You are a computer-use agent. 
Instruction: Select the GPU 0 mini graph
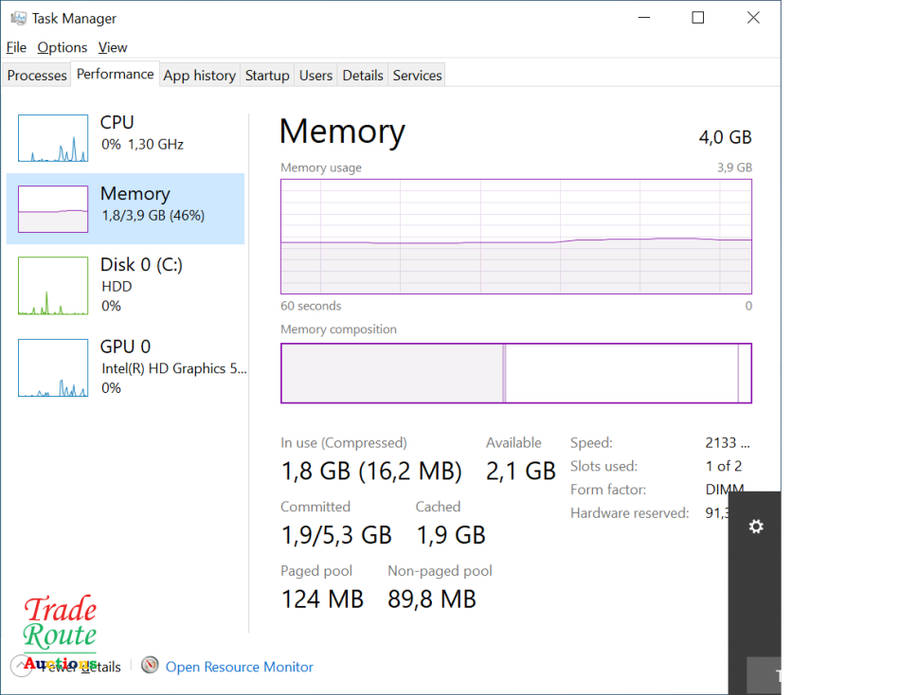tap(53, 367)
